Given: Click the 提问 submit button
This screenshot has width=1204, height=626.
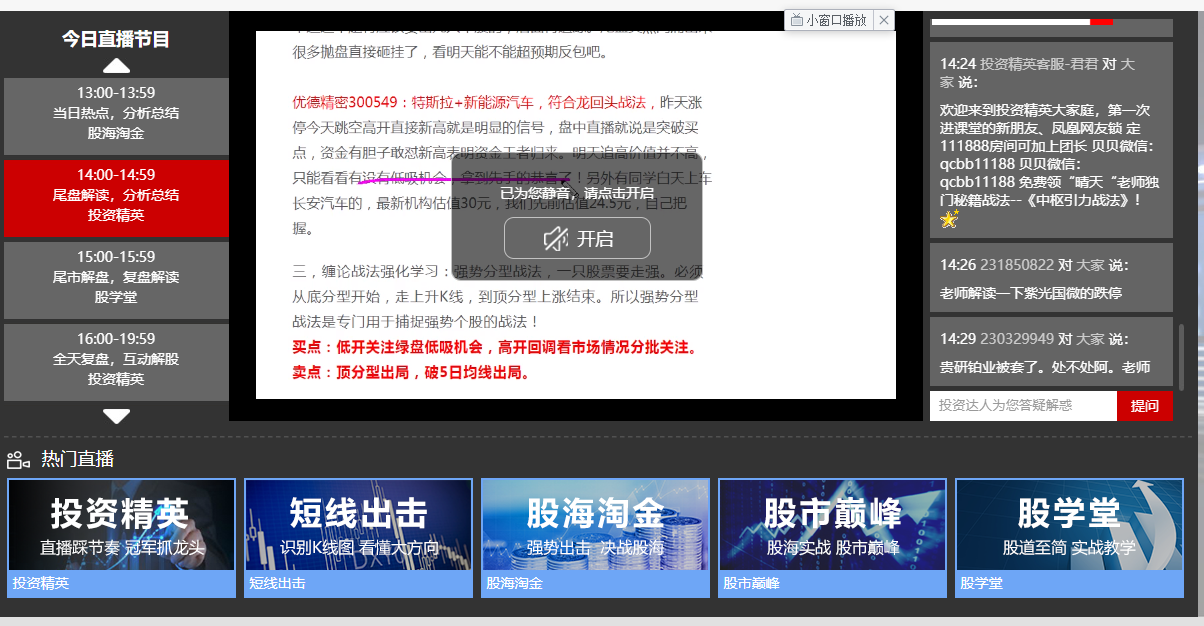Looking at the screenshot, I should click(x=1144, y=406).
